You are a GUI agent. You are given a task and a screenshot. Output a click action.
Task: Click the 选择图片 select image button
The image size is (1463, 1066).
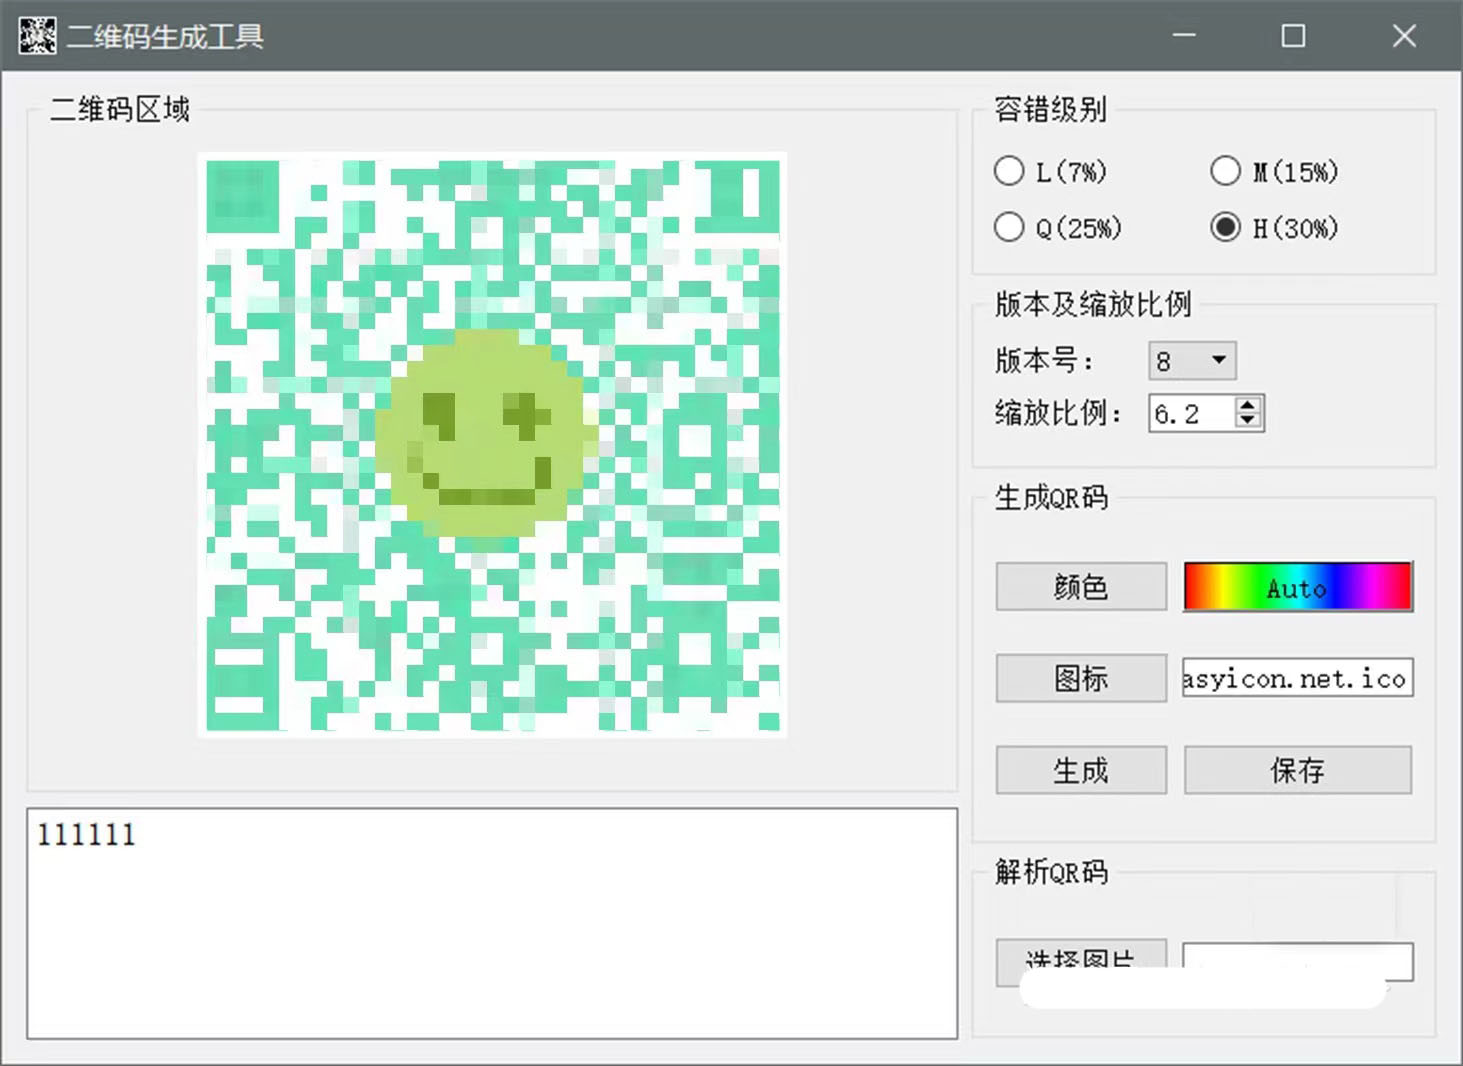pos(1081,960)
